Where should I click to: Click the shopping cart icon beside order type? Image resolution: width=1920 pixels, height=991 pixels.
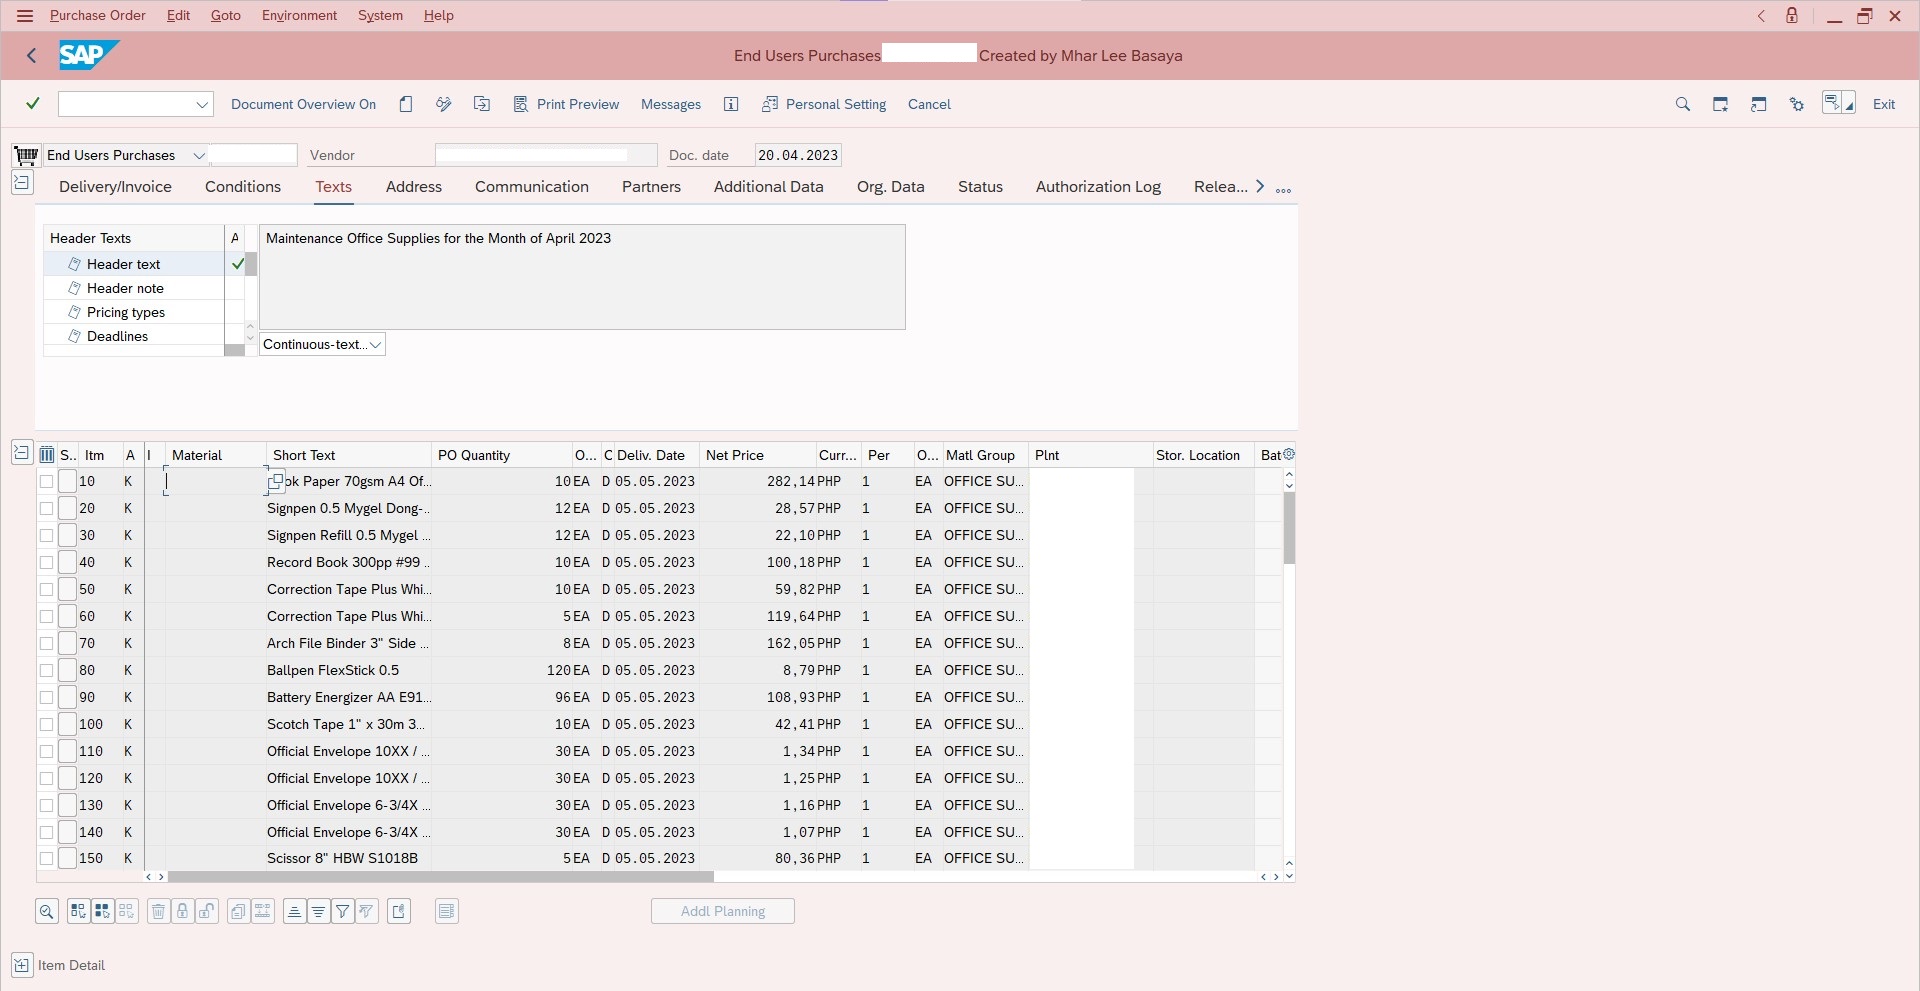click(x=26, y=155)
